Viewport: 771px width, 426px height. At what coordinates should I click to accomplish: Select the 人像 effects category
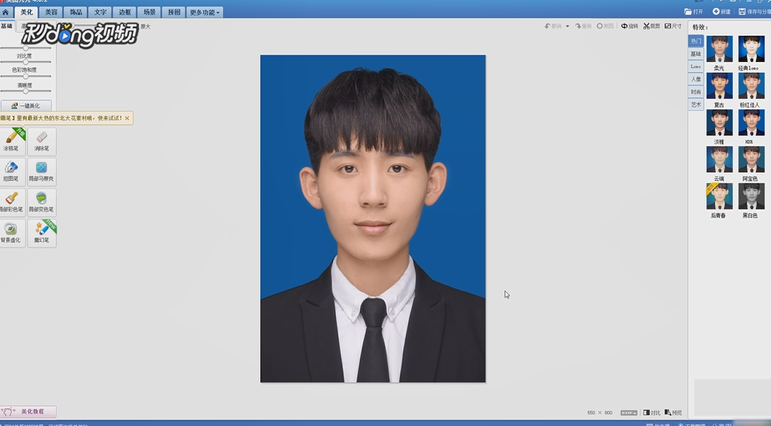696,79
